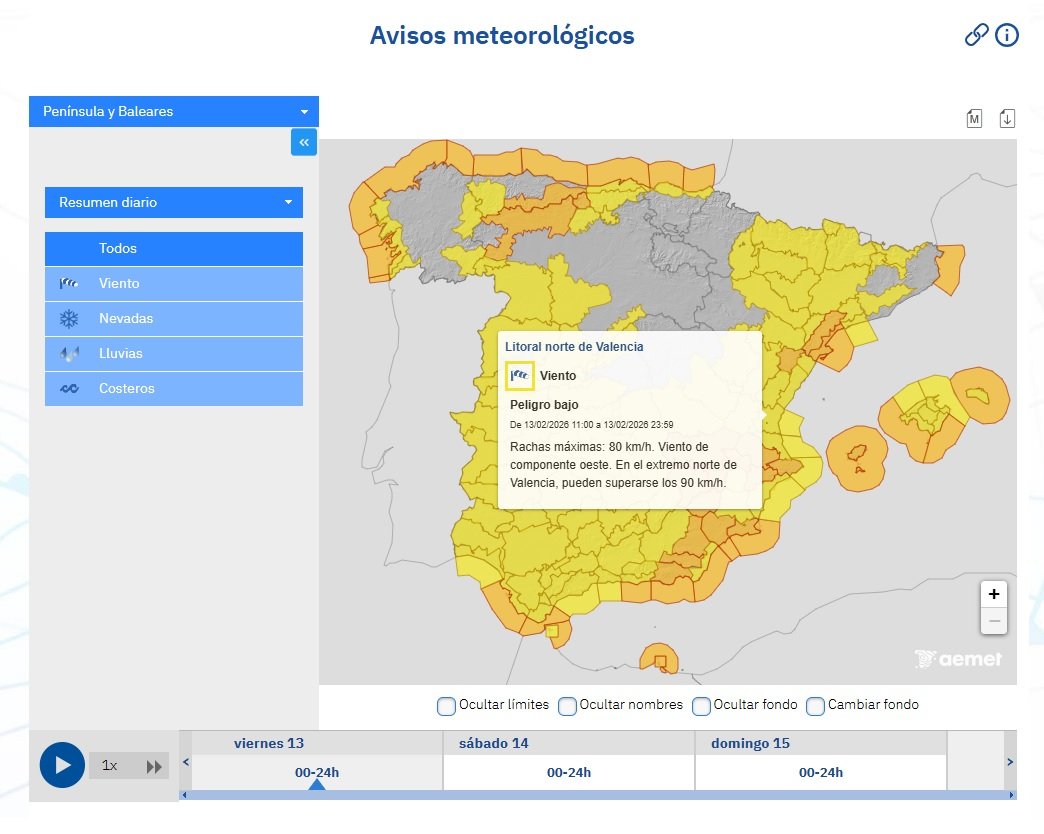Image resolution: width=1044 pixels, height=834 pixels.
Task: Start playback of the warnings animation
Action: 62,765
